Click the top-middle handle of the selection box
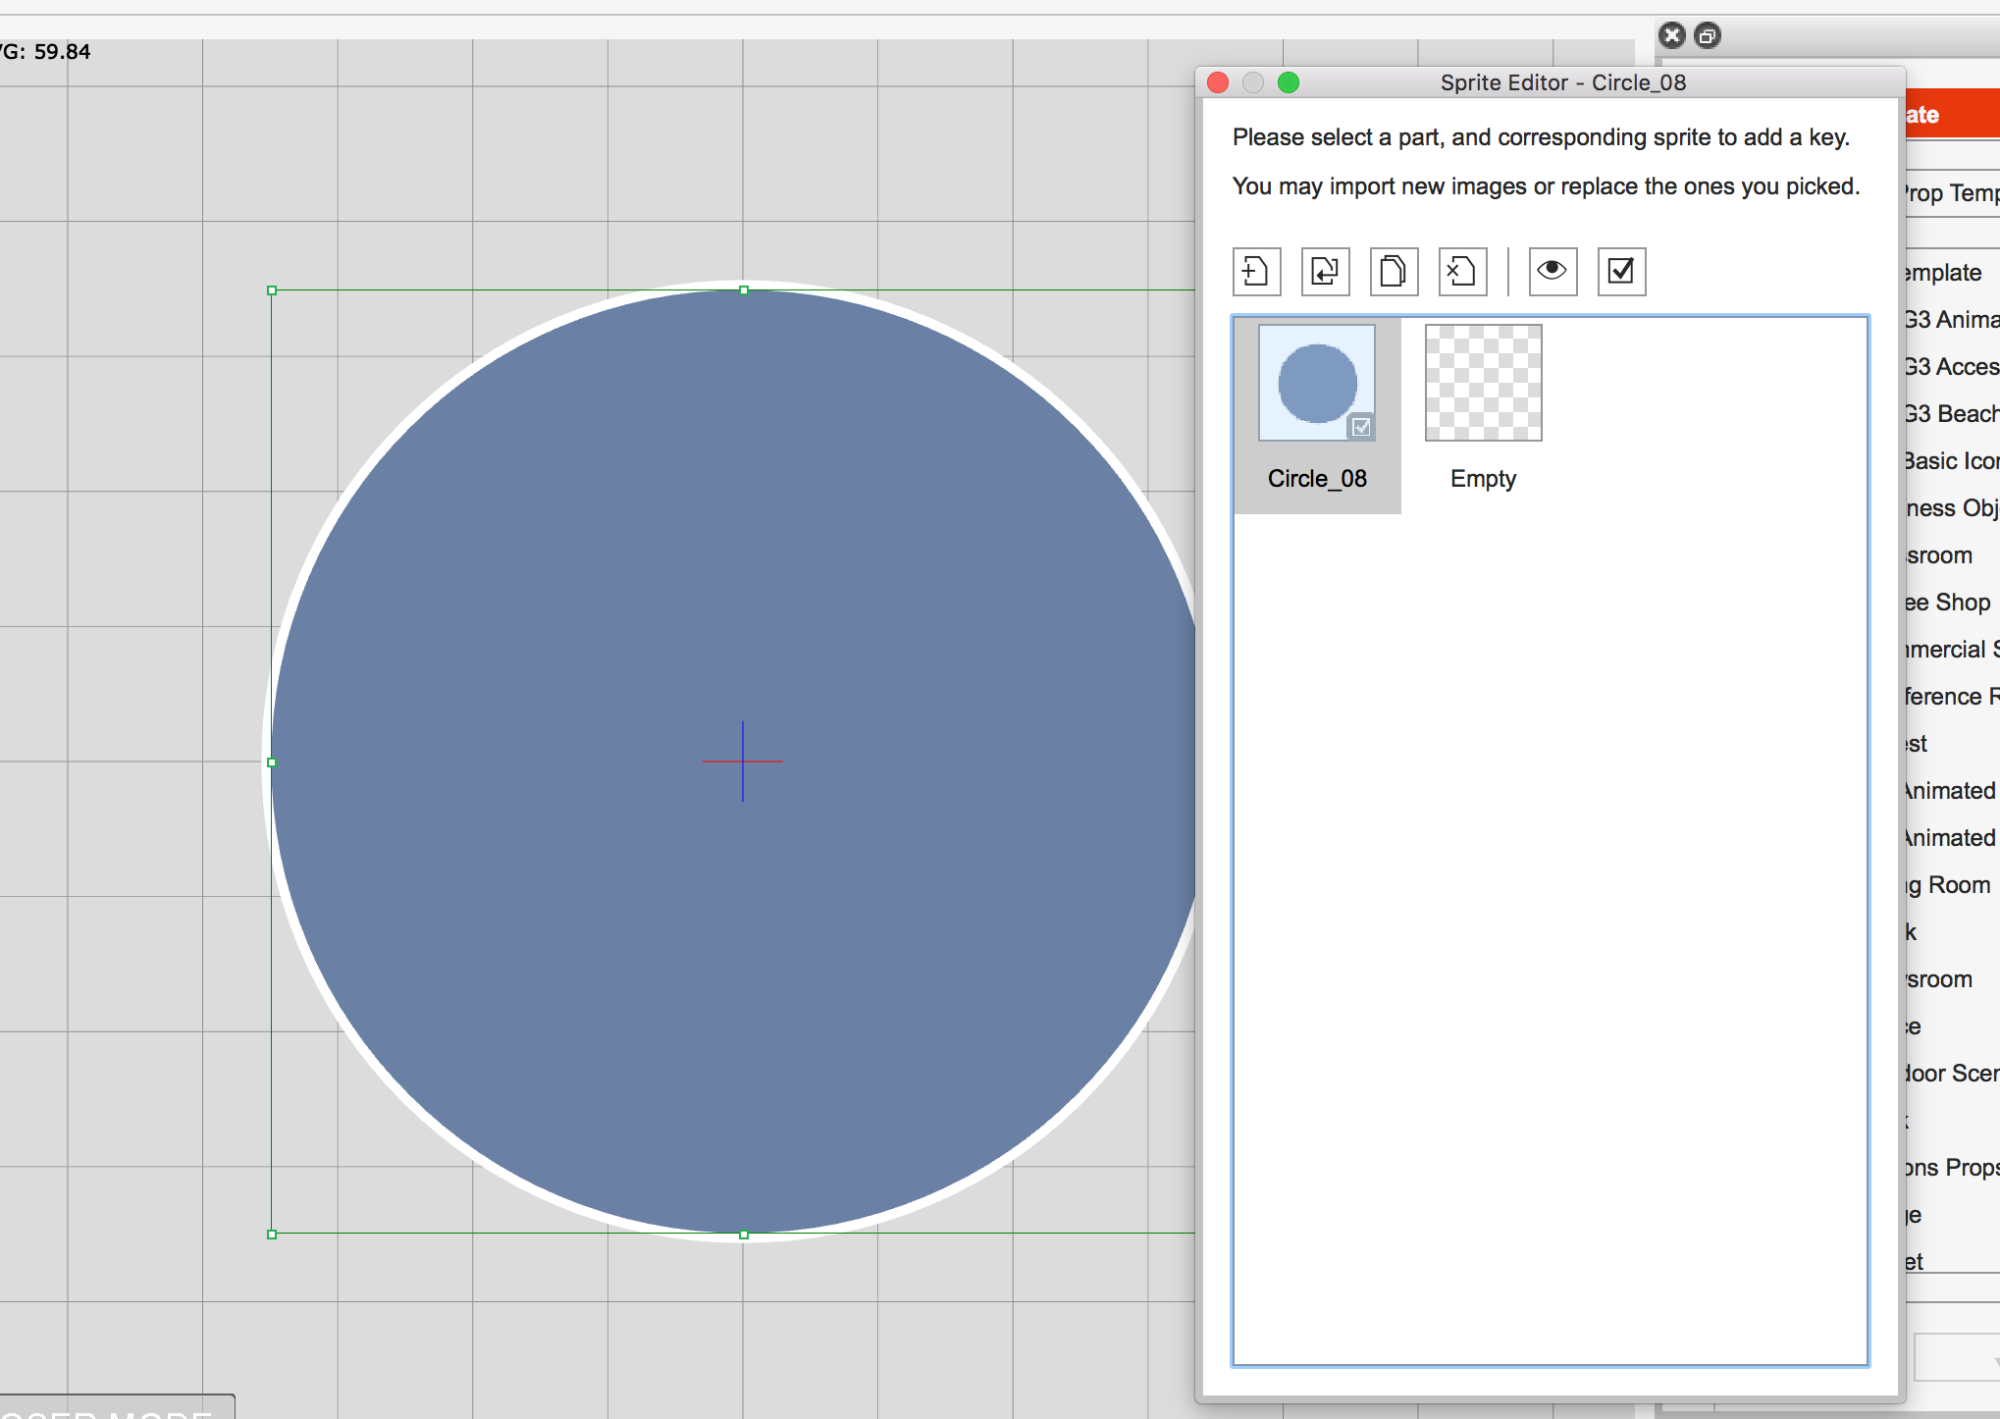This screenshot has width=2000, height=1419. tap(744, 290)
